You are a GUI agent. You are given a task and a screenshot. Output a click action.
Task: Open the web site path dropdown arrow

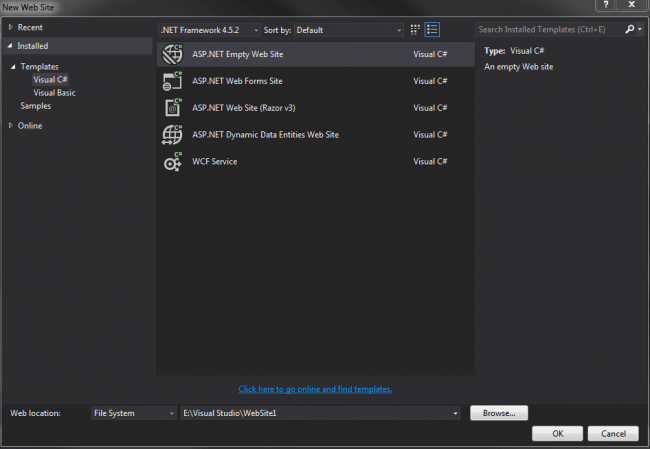[x=455, y=413]
